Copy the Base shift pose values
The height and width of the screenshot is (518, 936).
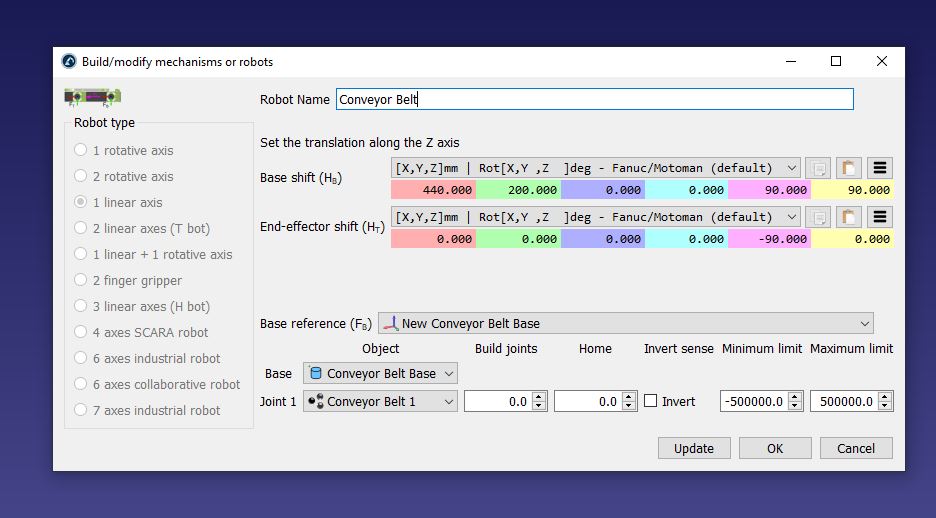coord(817,168)
